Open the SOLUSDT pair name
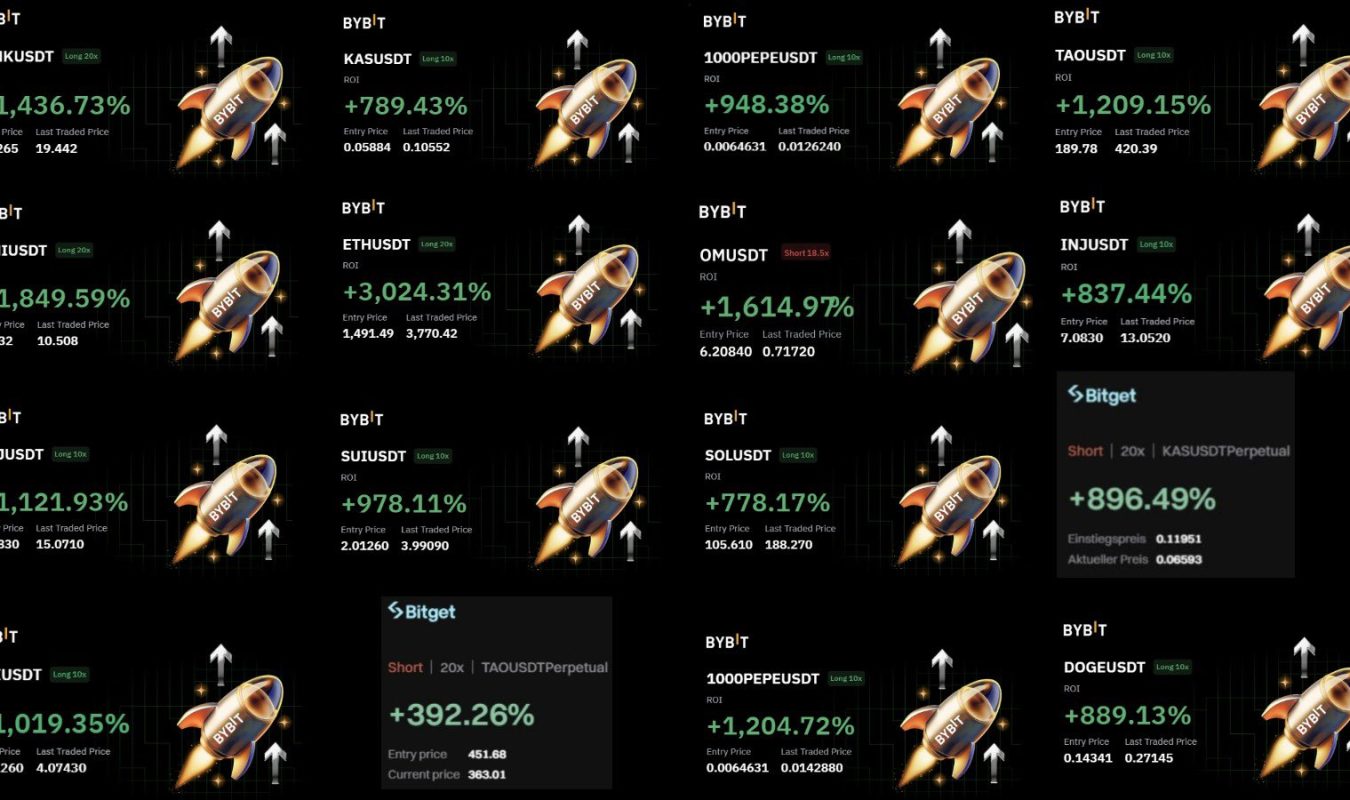 coord(737,455)
